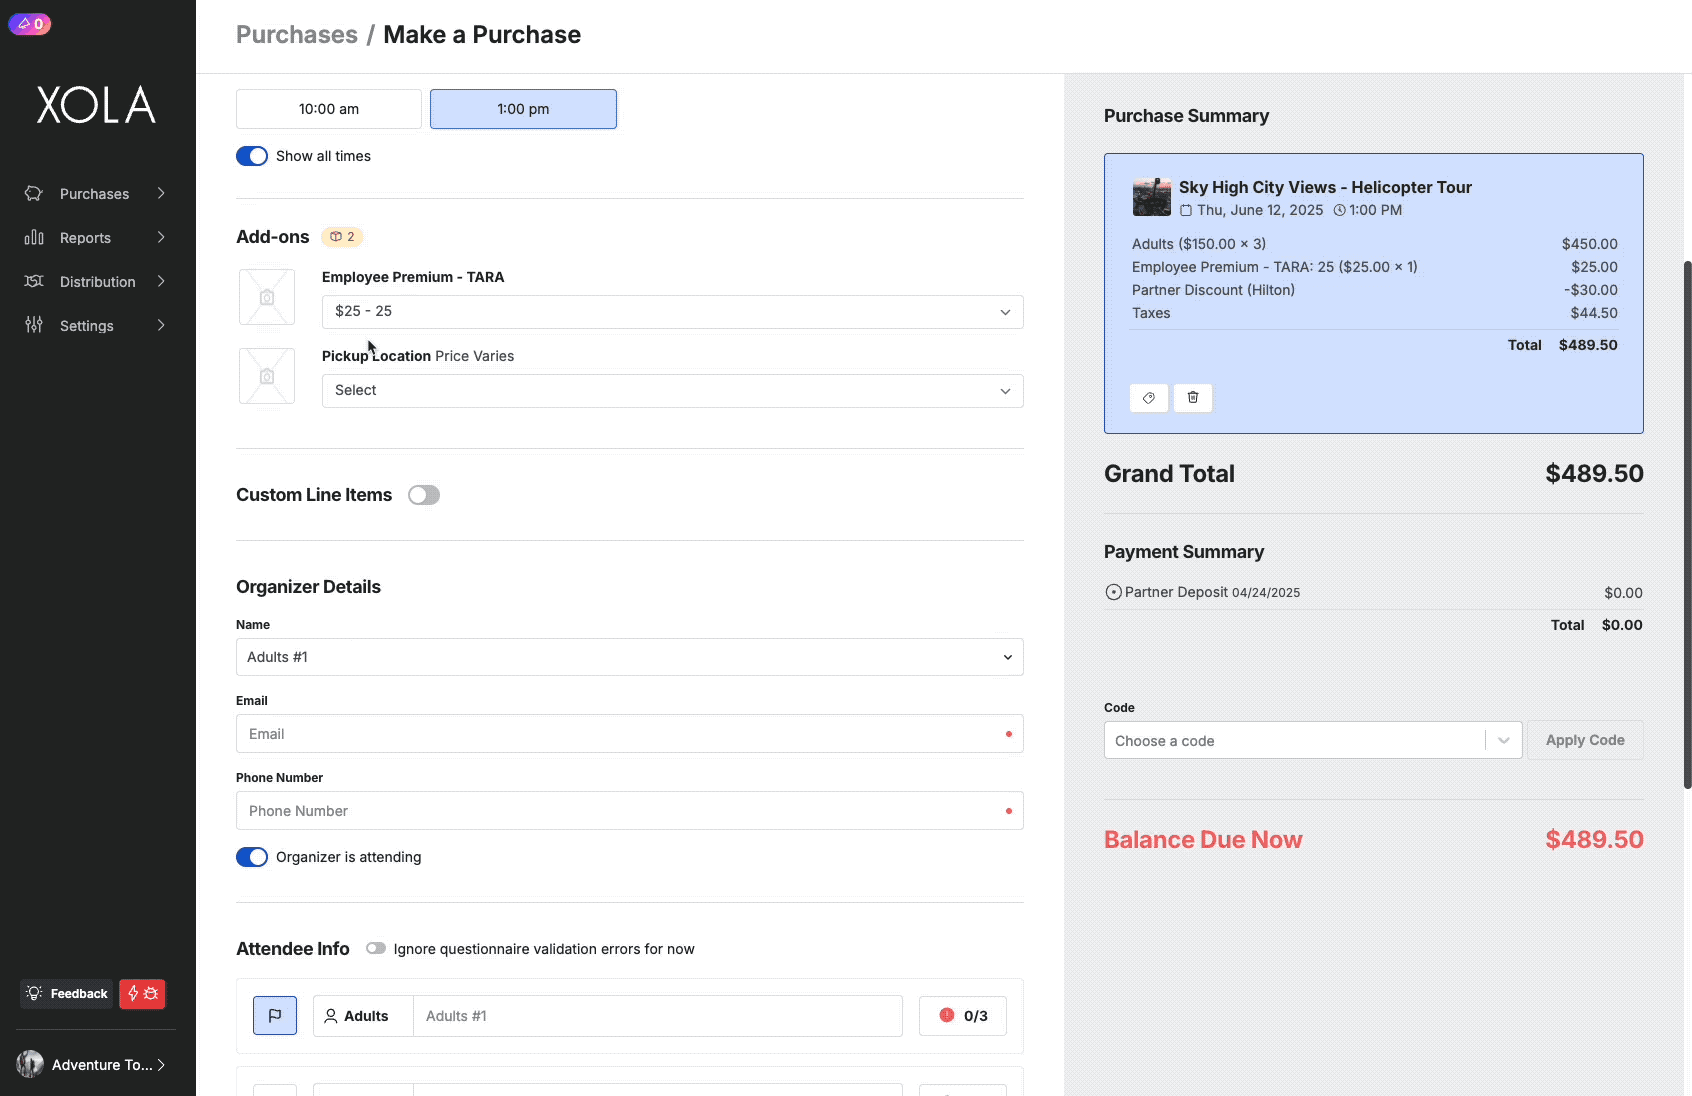The image size is (1692, 1096).
Task: Click the Adults attendee type label
Action: click(x=364, y=1016)
